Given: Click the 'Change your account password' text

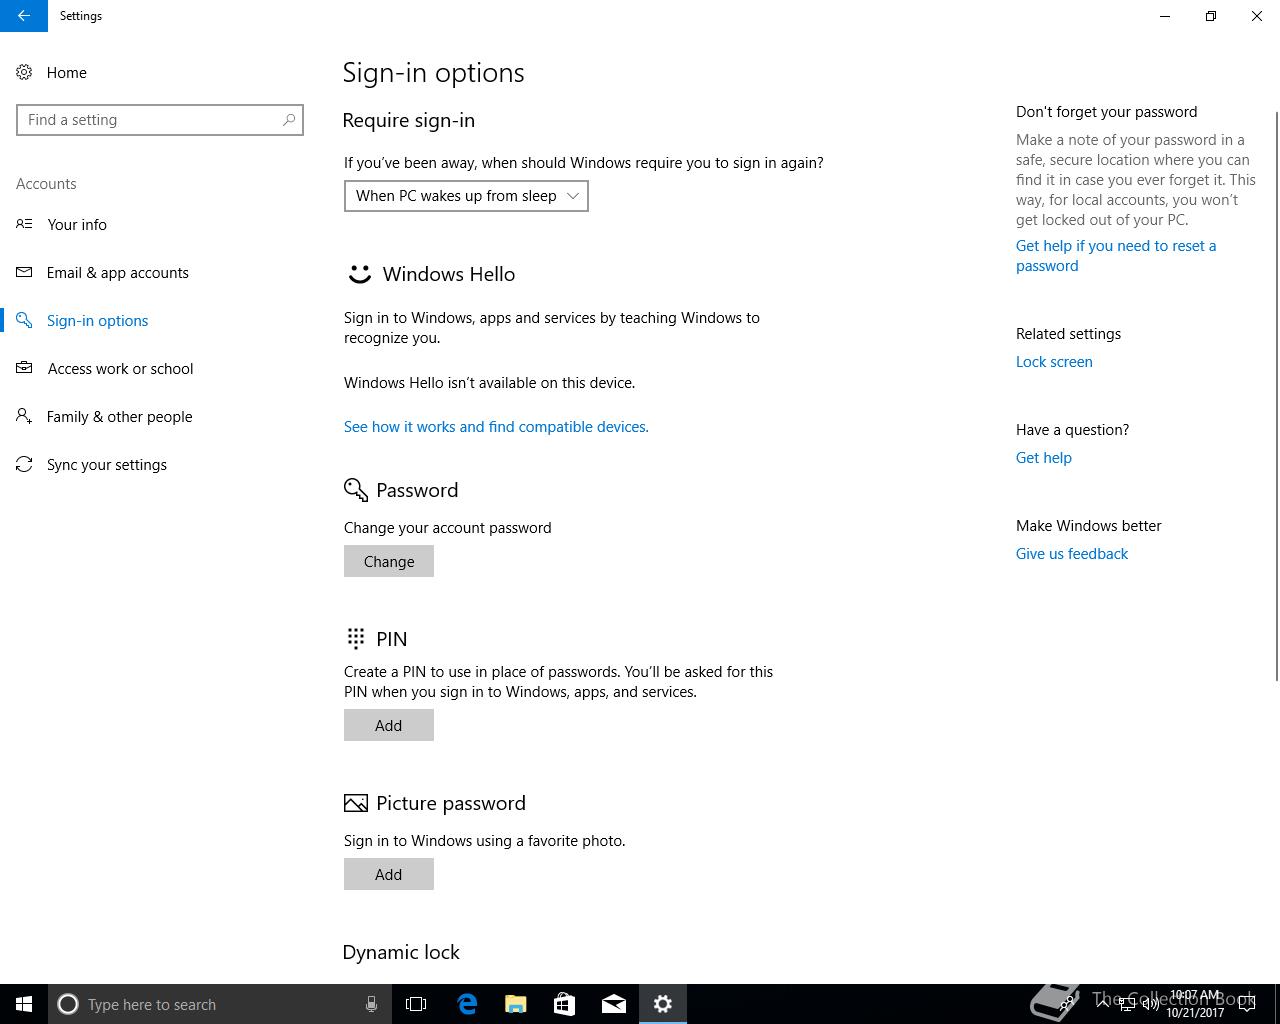Looking at the screenshot, I should (447, 528).
